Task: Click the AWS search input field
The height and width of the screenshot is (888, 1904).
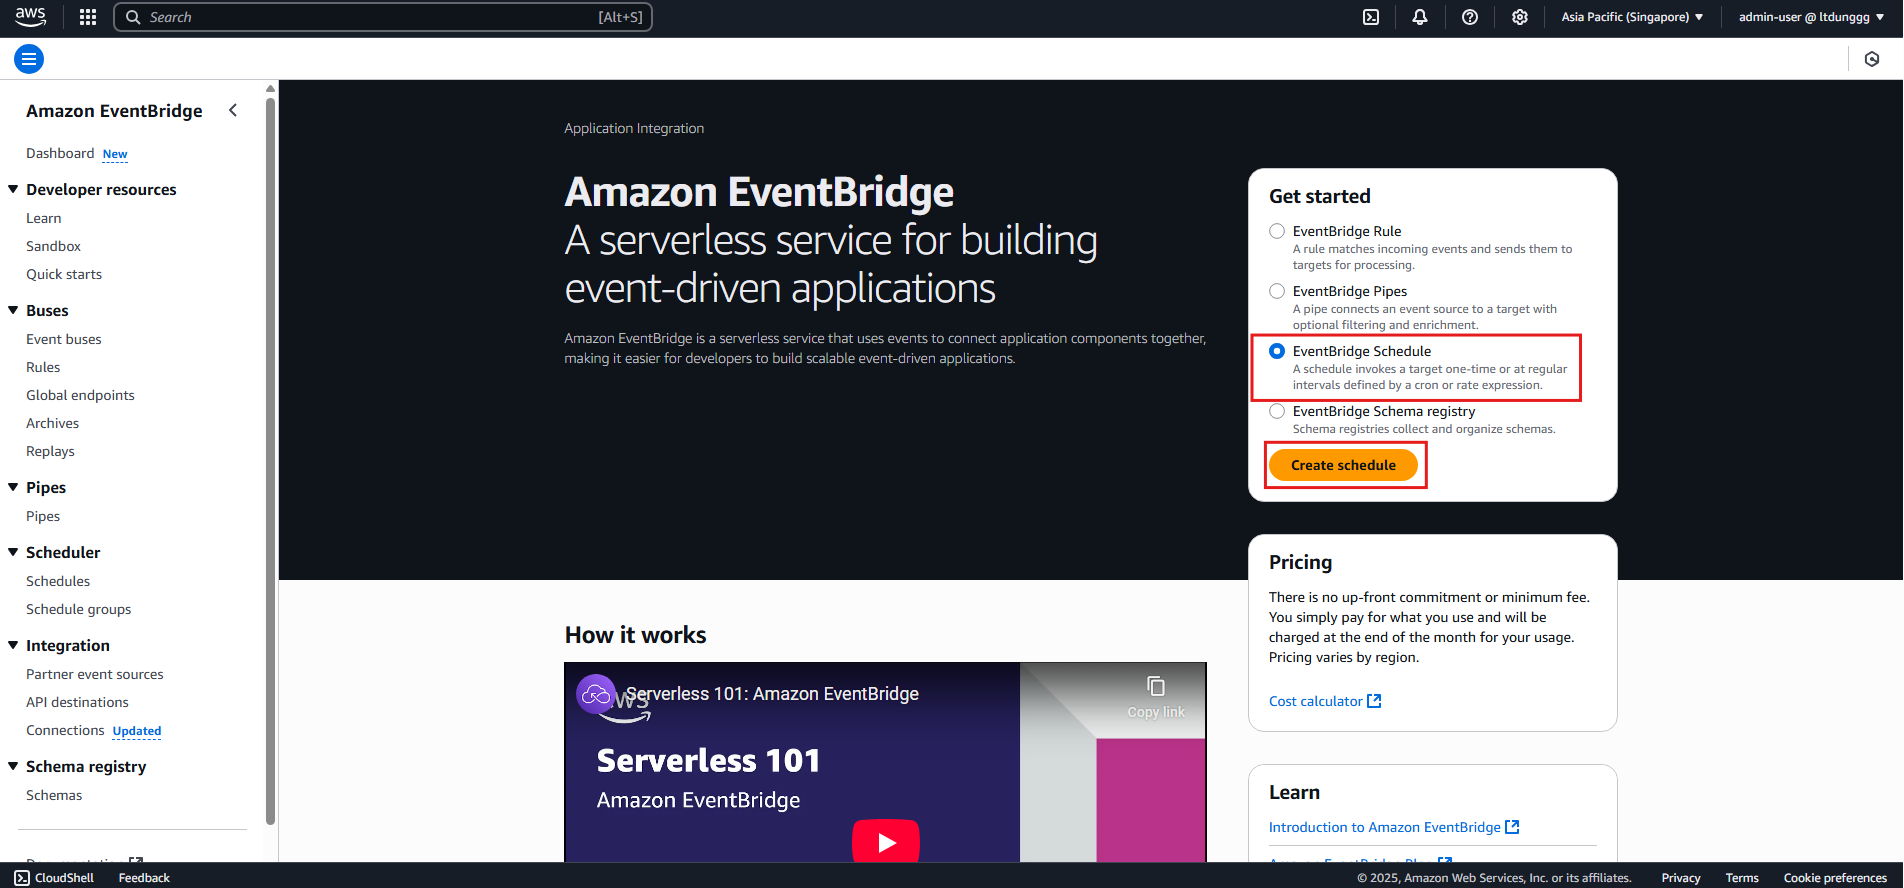Action: (x=383, y=17)
